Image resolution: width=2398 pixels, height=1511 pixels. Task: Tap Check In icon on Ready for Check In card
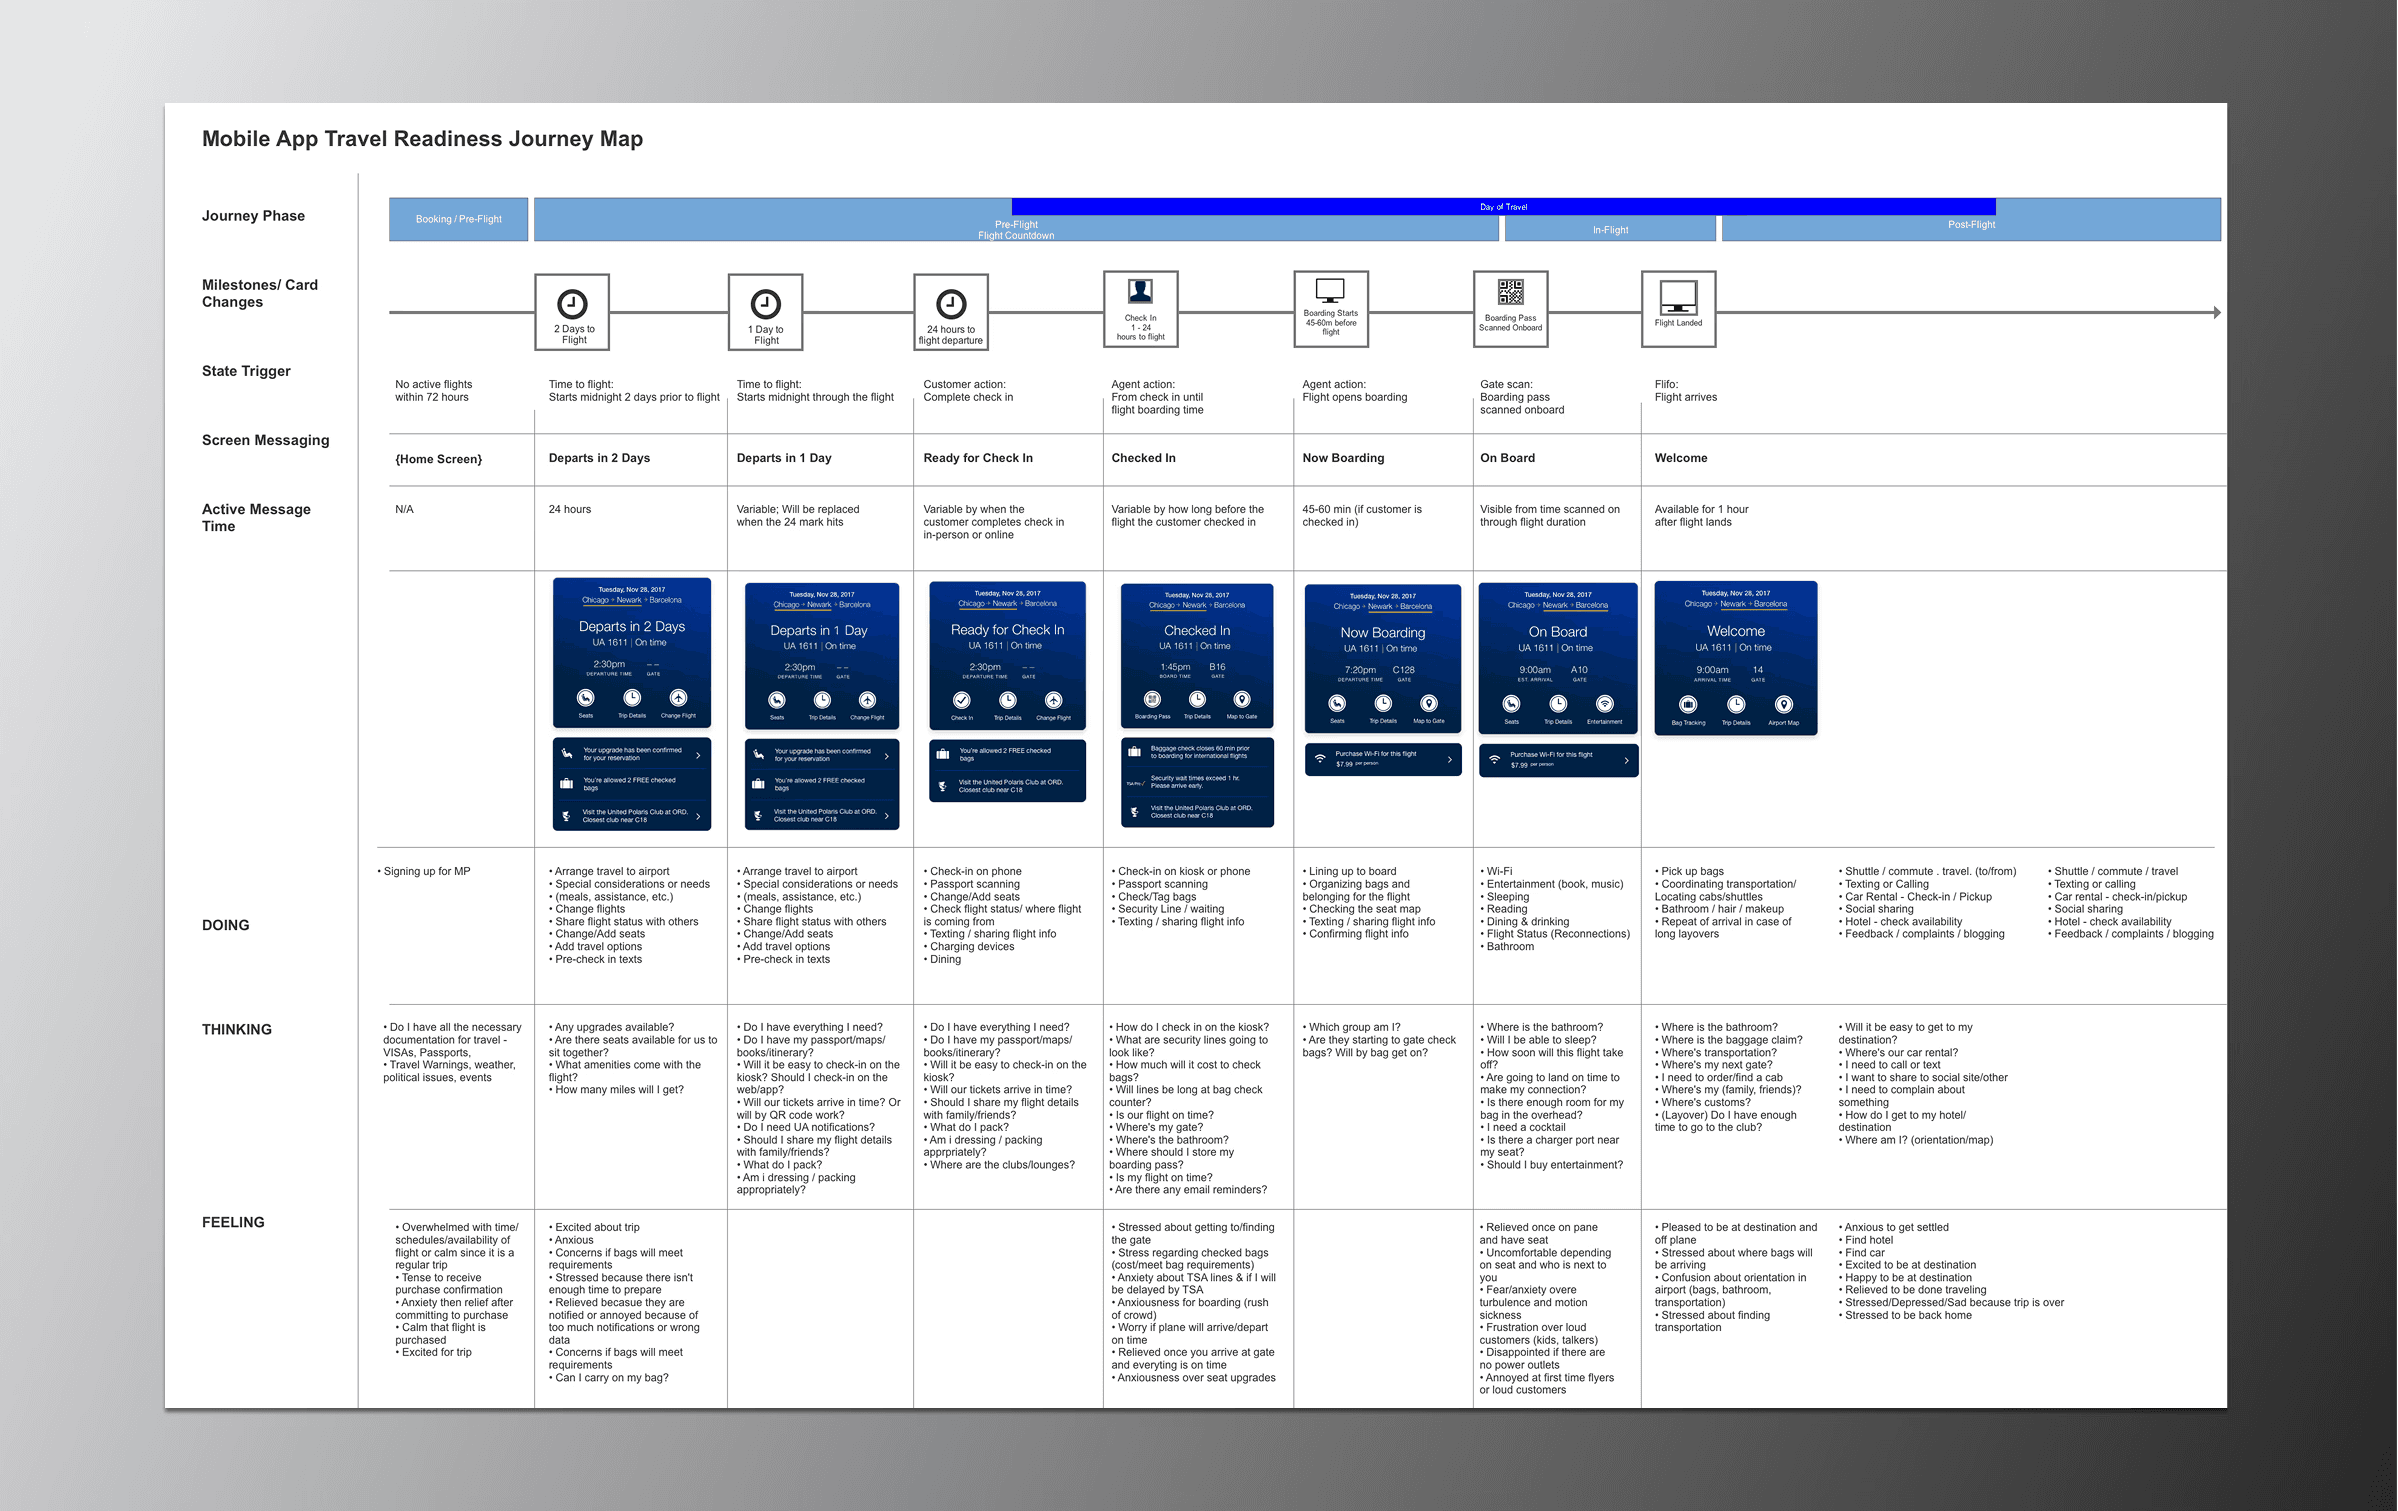[961, 701]
